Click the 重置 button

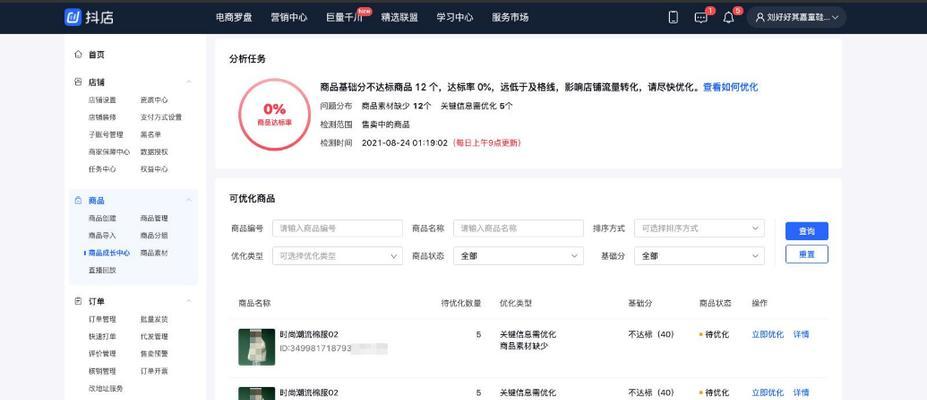tap(806, 254)
